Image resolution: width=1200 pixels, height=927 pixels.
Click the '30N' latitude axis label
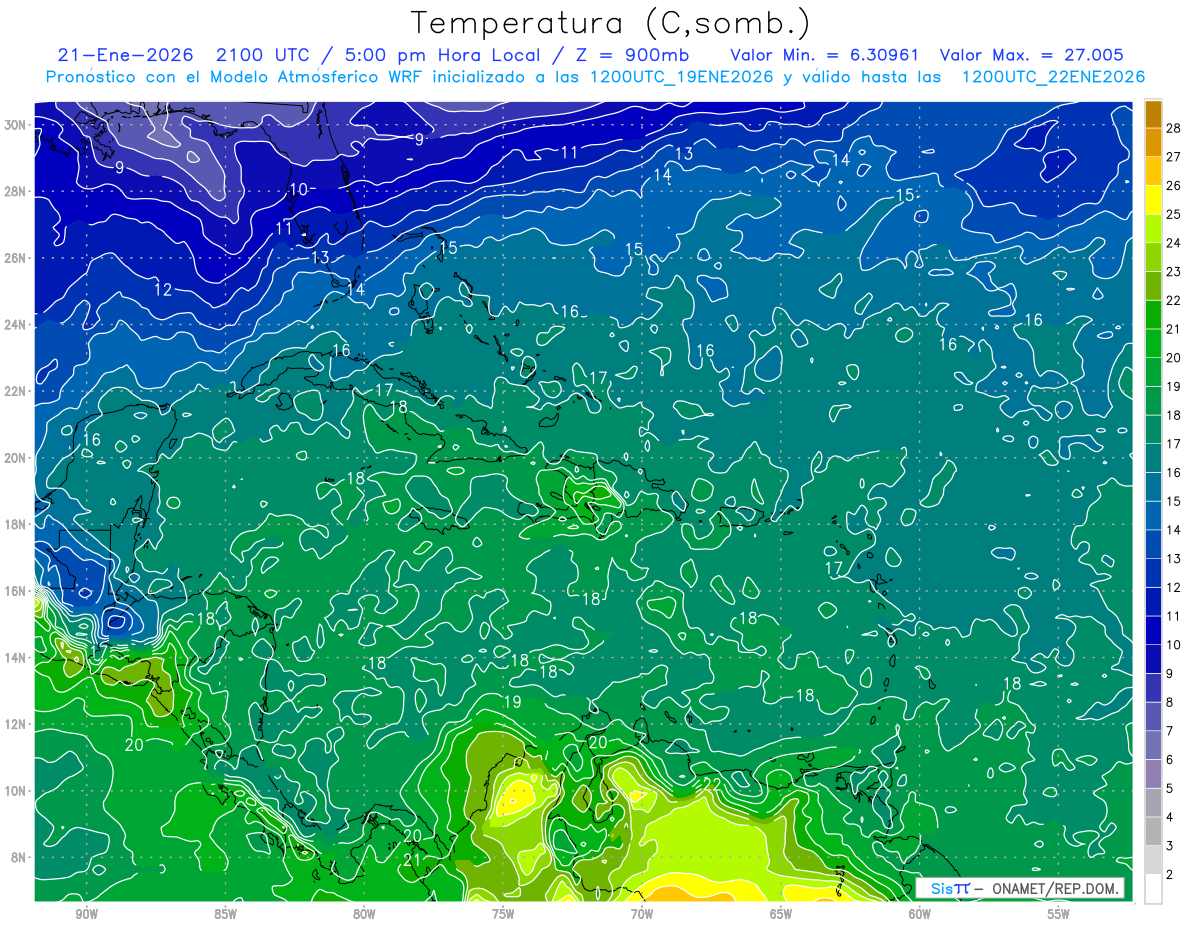tap(16, 124)
